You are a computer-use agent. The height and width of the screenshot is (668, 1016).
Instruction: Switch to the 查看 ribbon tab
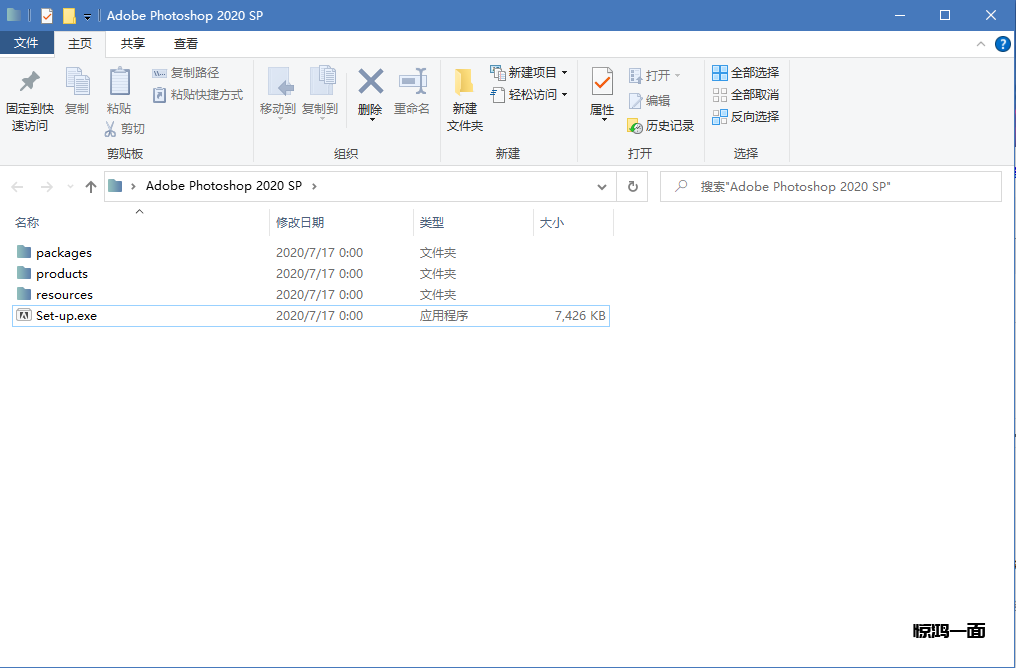(186, 44)
